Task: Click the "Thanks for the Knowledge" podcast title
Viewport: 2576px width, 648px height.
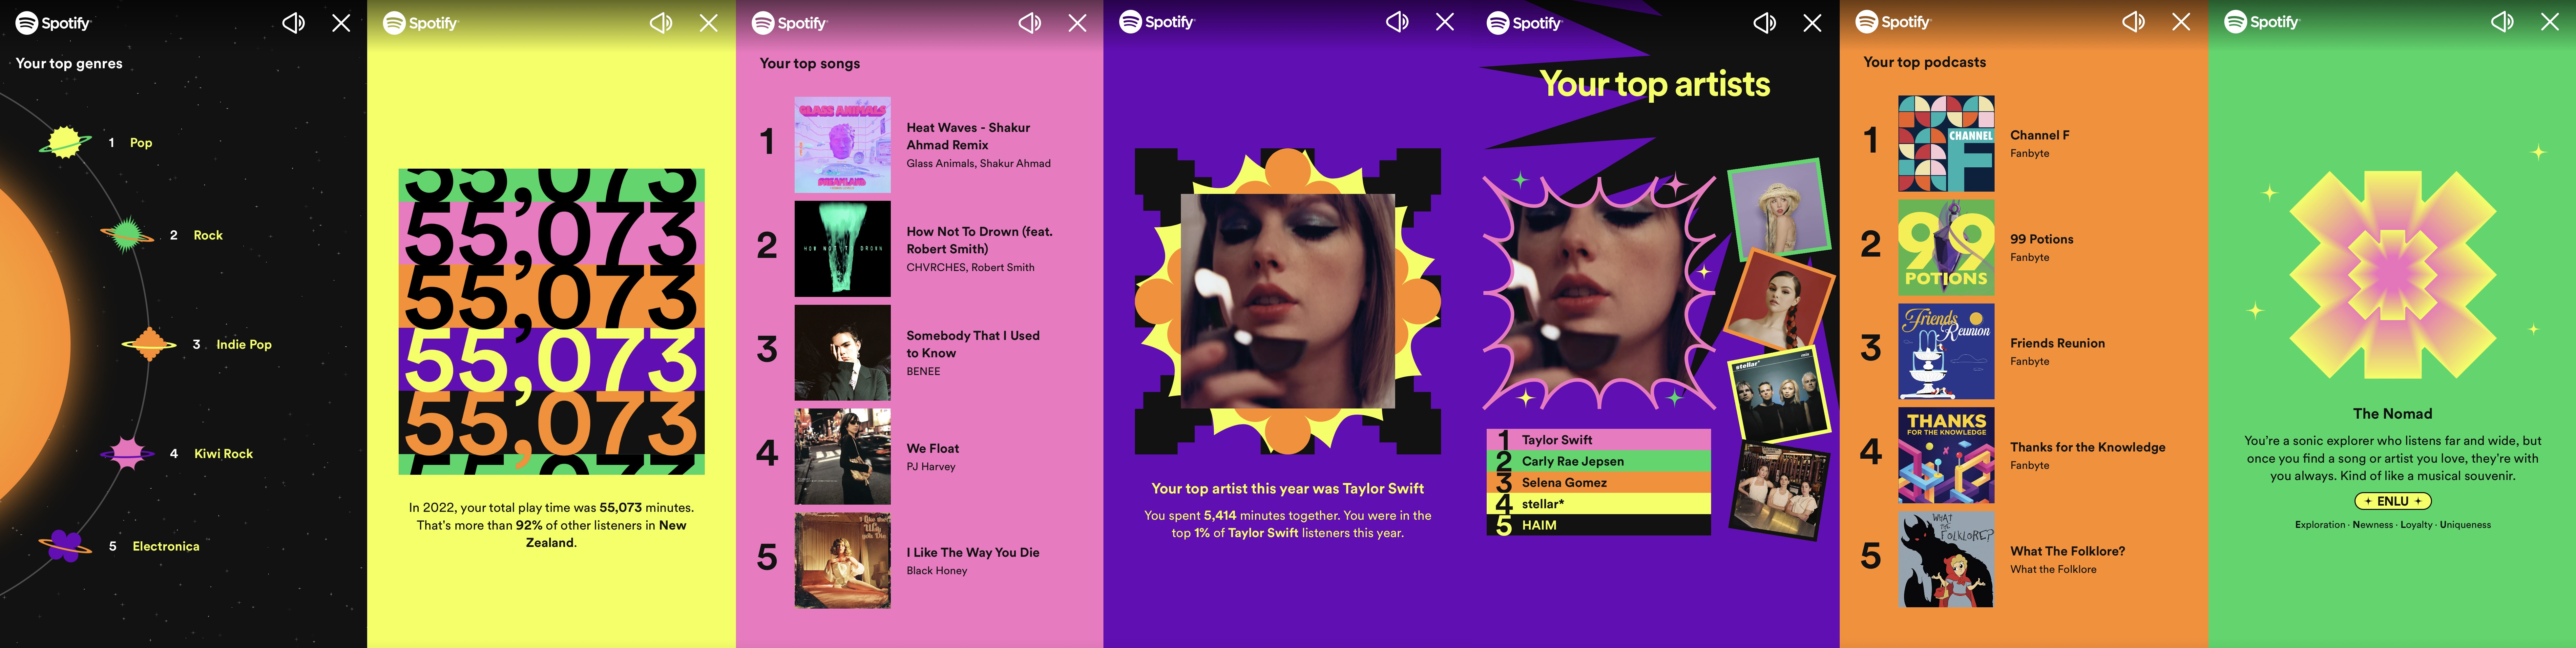Action: pos(2088,447)
